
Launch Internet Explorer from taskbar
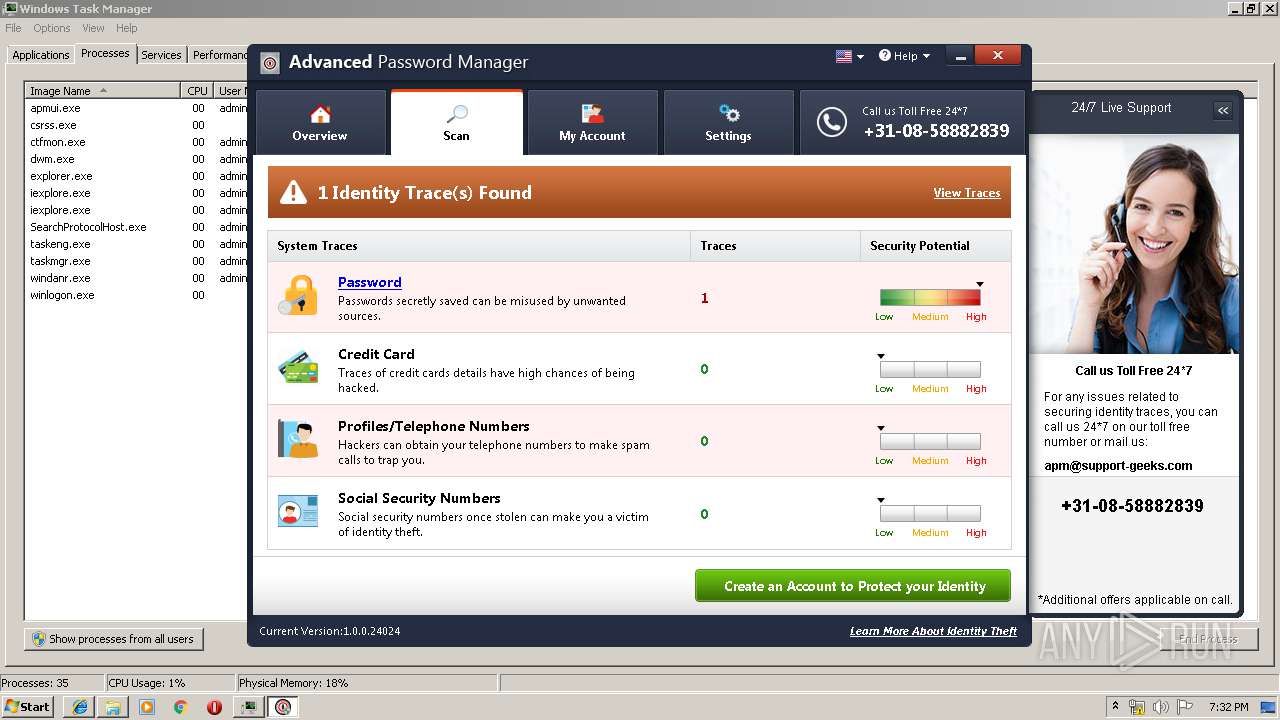[x=79, y=707]
